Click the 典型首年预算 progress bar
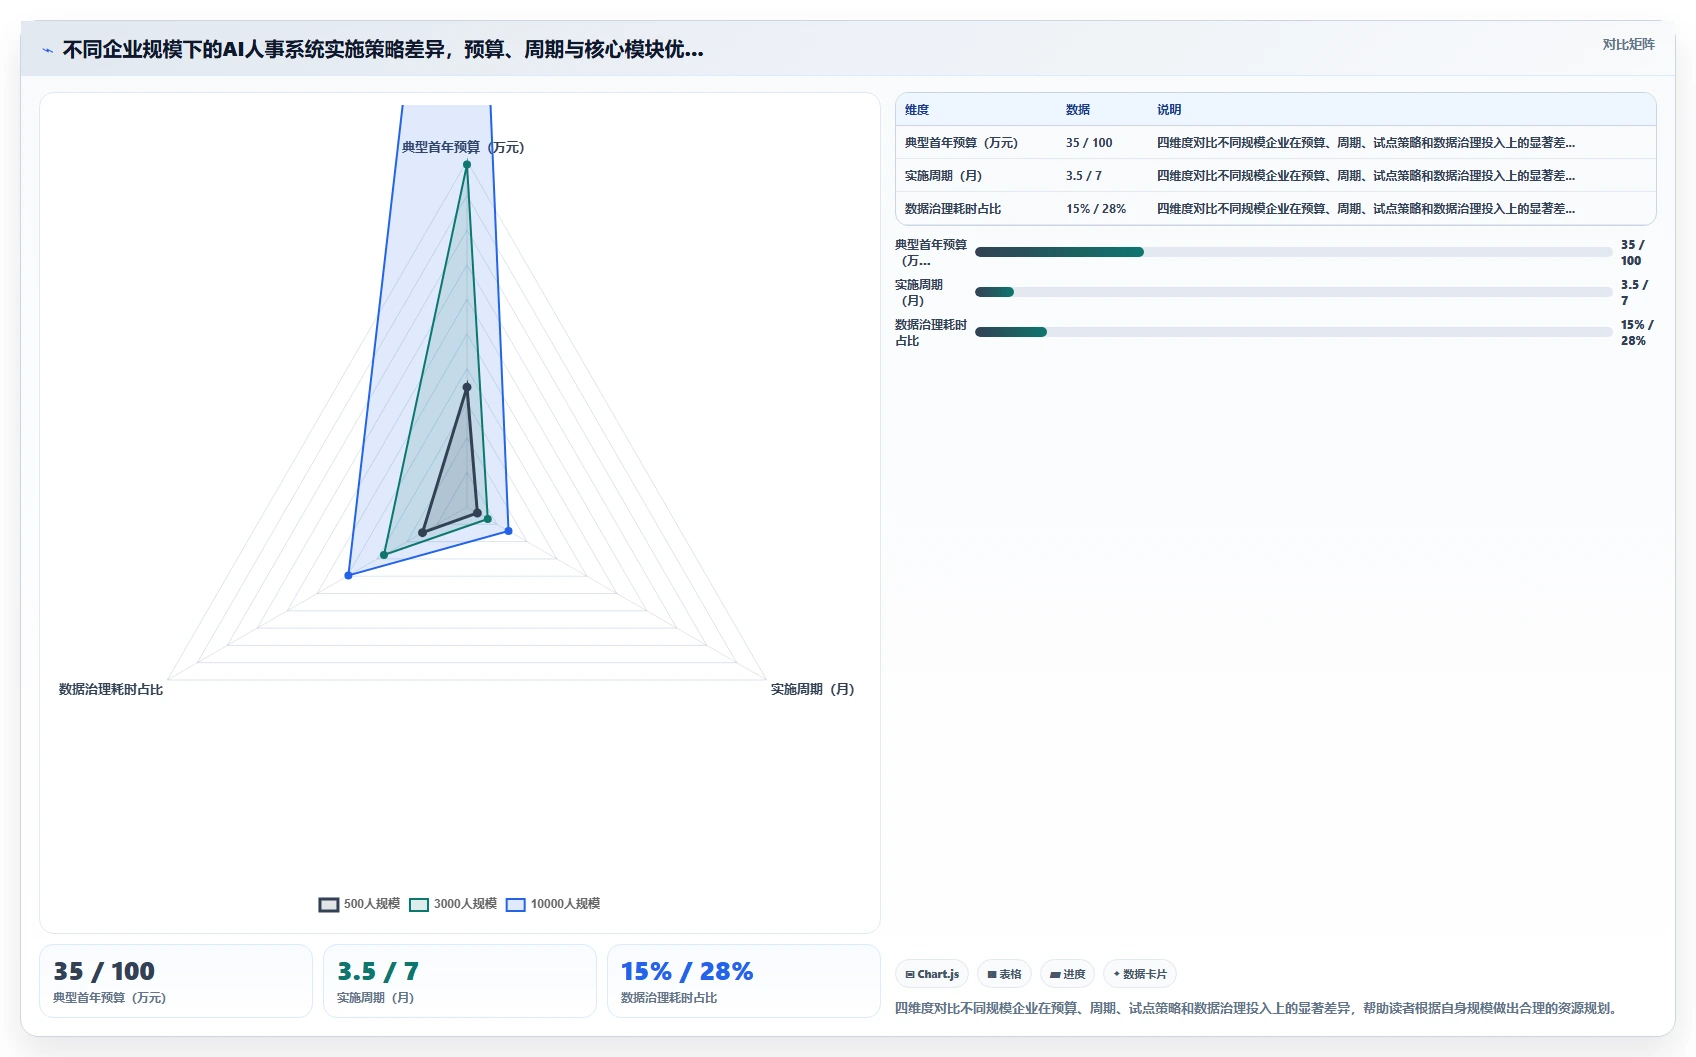The height and width of the screenshot is (1057, 1696). coord(1293,252)
